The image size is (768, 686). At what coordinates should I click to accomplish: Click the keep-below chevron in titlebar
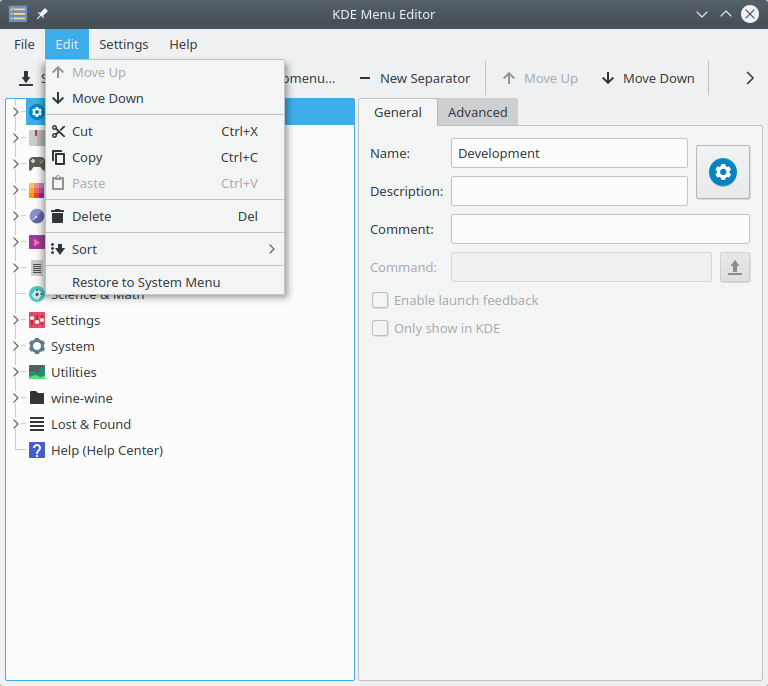pyautogui.click(x=701, y=14)
